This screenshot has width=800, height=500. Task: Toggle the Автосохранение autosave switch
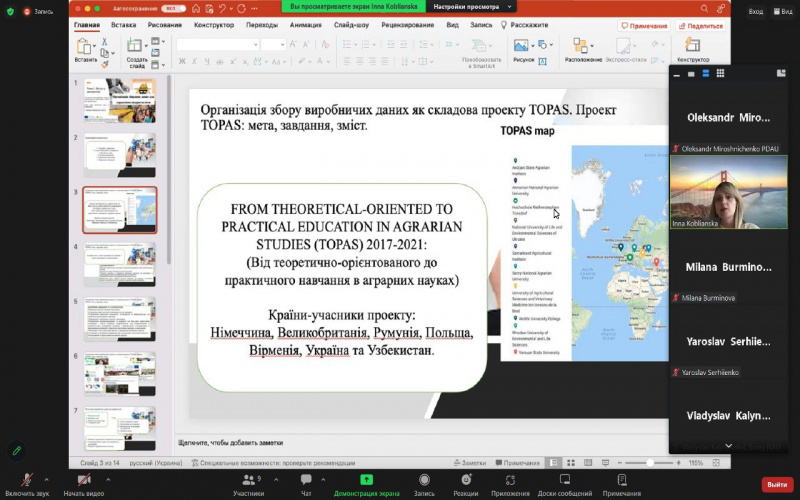coord(173,9)
